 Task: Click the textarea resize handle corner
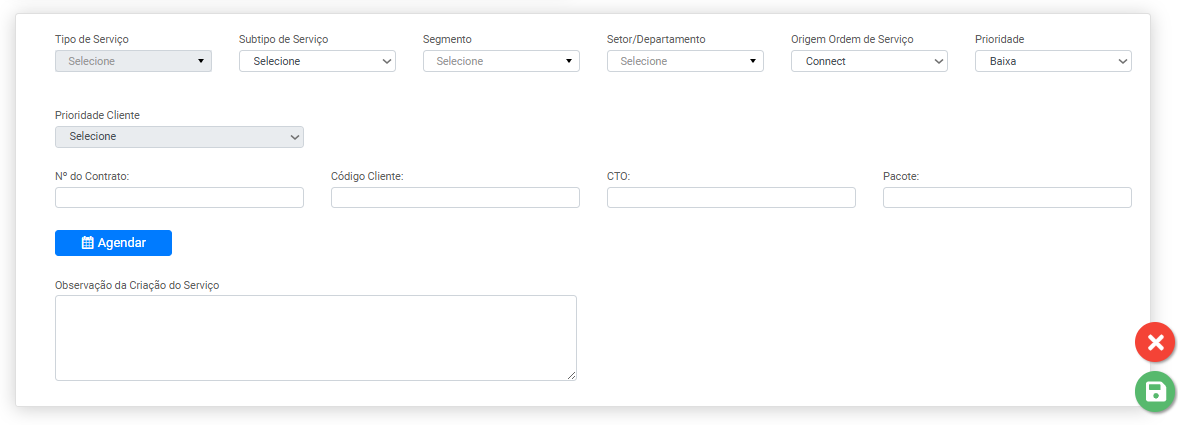[572, 376]
